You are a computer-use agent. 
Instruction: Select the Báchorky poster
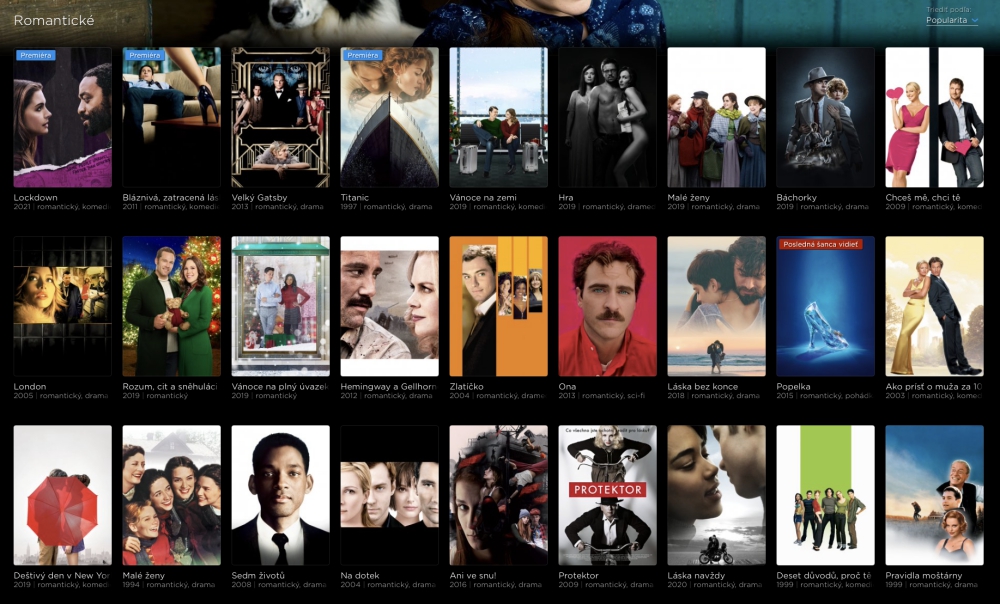826,117
